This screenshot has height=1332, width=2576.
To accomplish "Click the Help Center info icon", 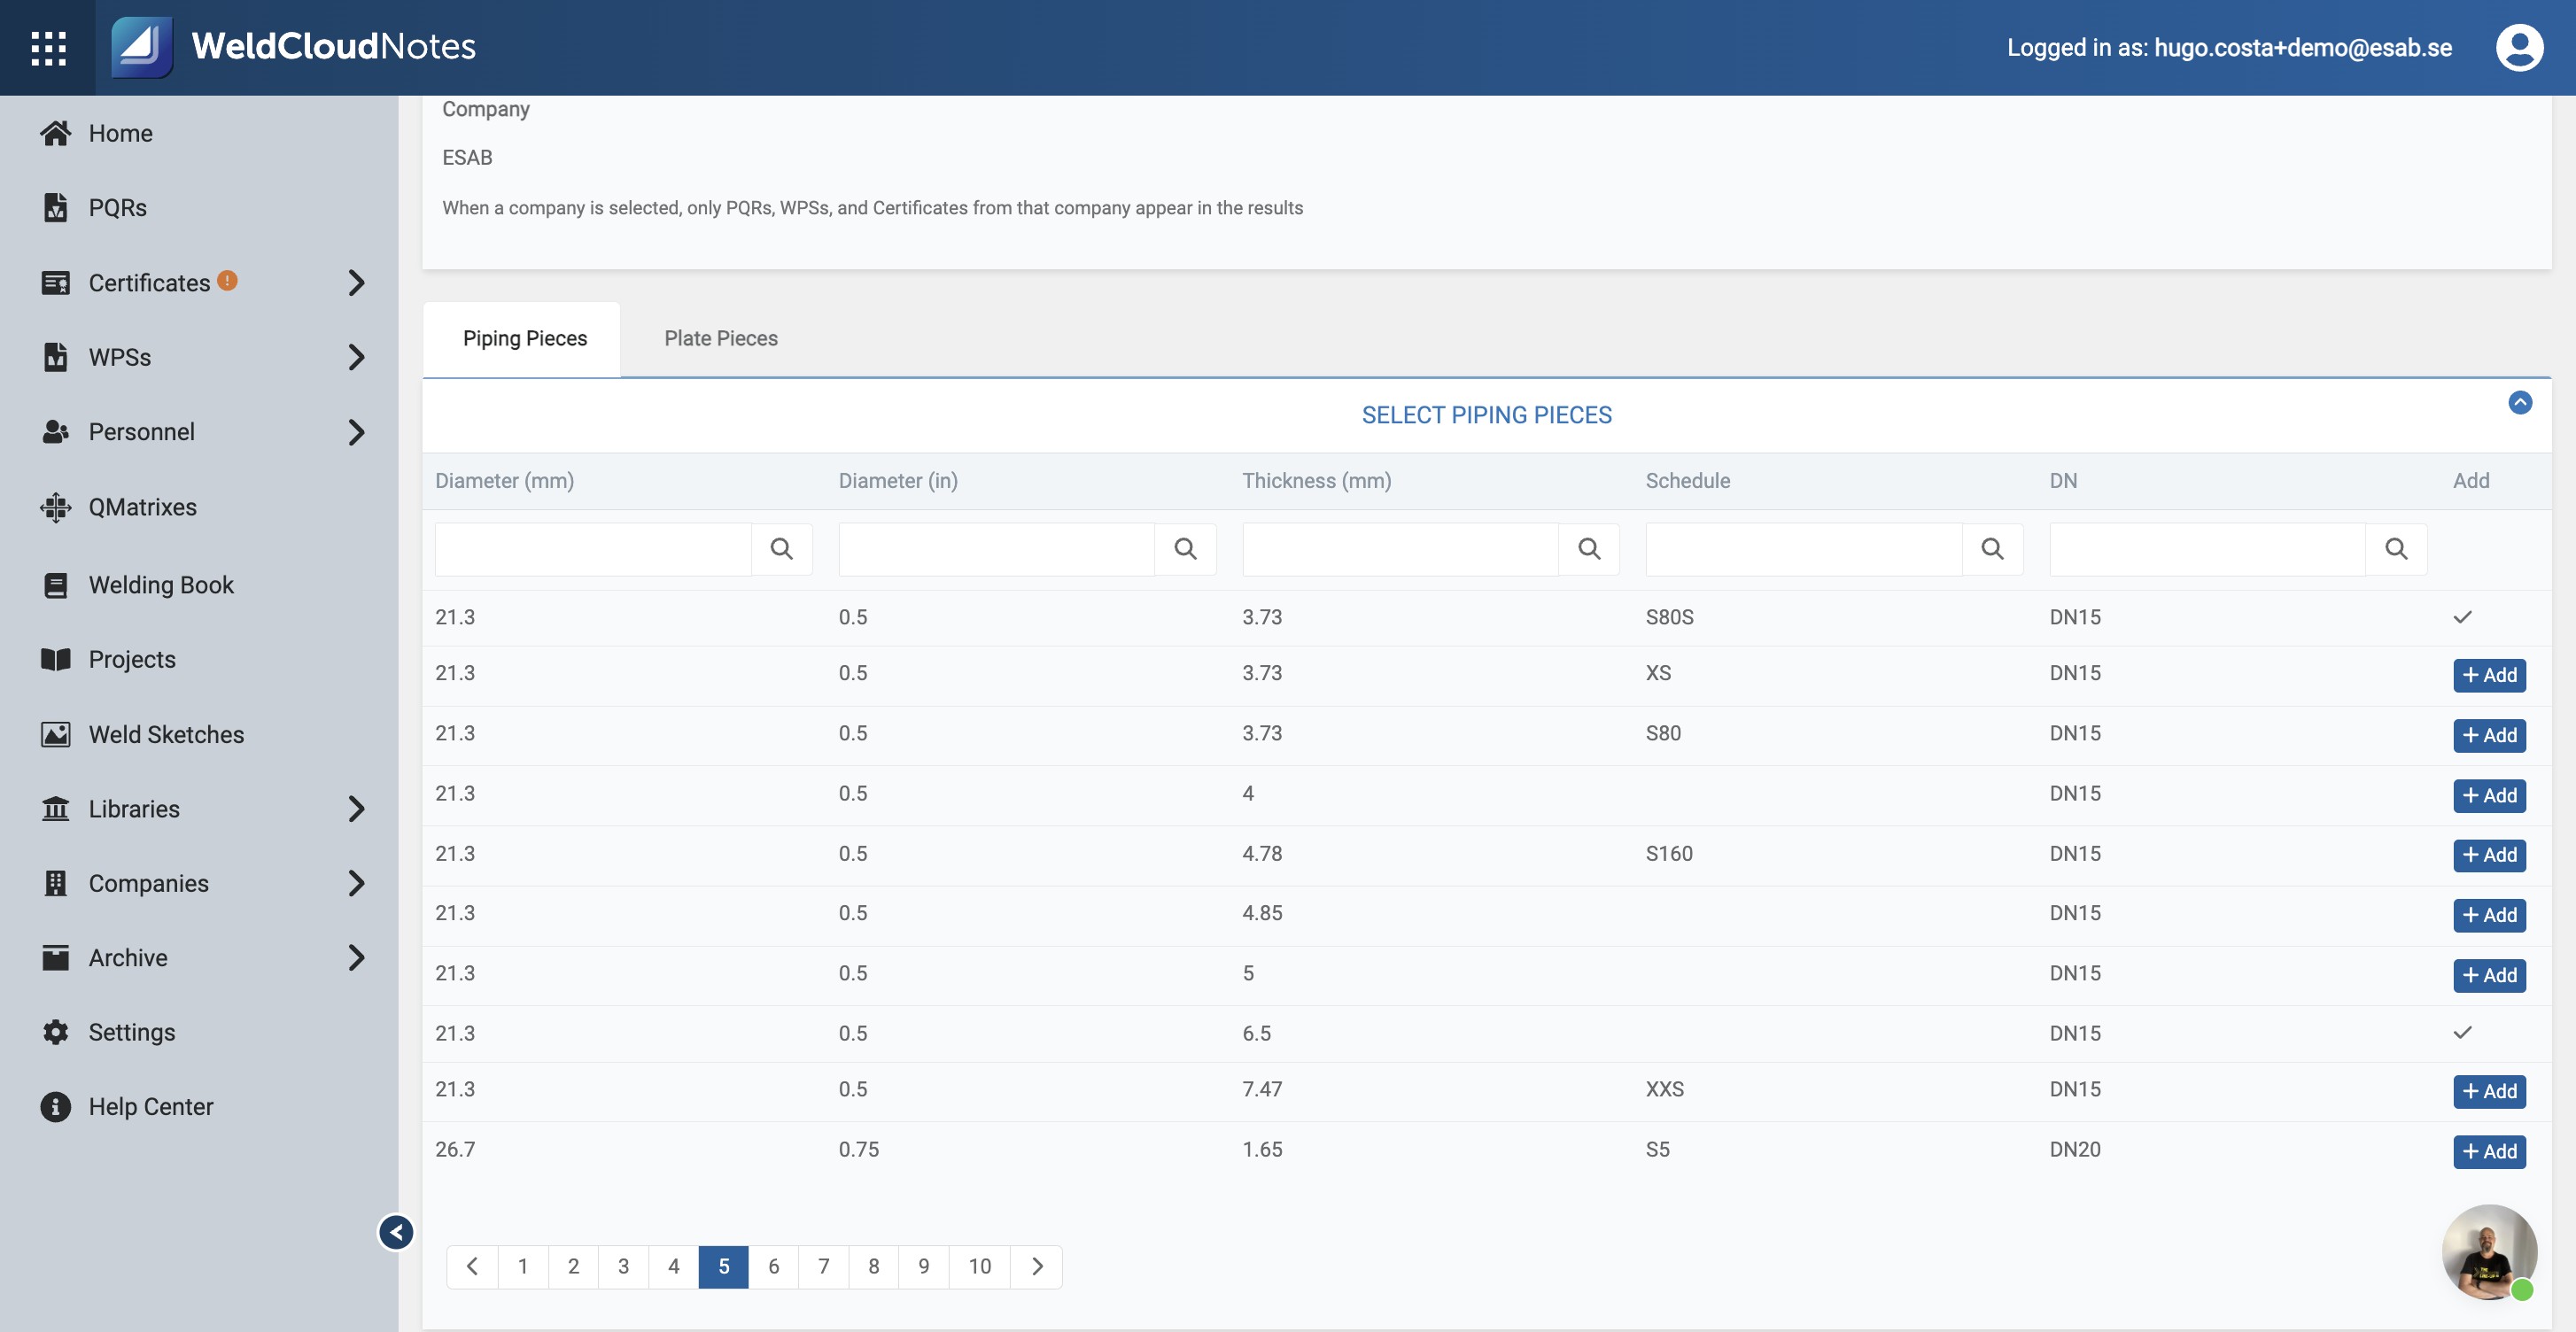I will coord(55,1106).
